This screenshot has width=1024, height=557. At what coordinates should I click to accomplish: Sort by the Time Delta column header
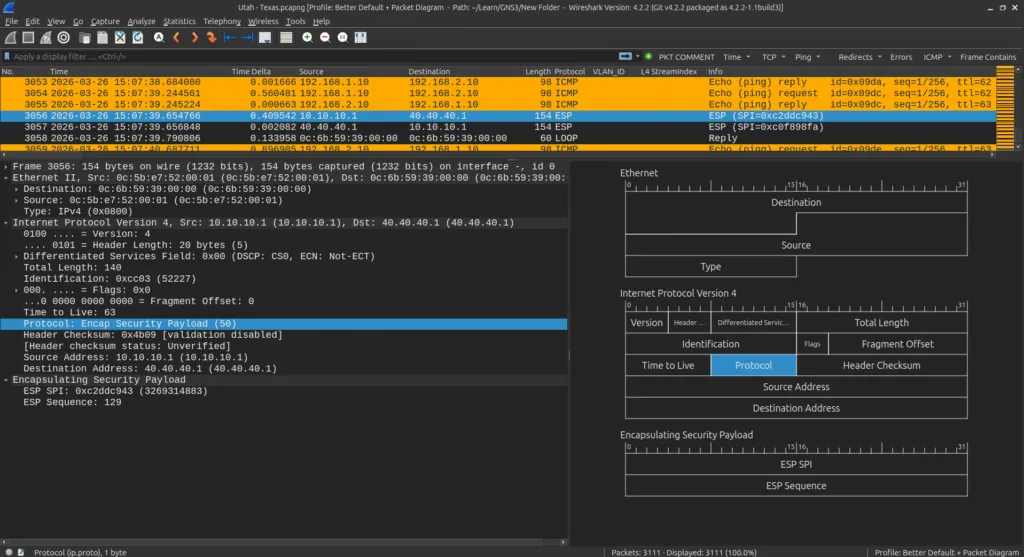251,71
